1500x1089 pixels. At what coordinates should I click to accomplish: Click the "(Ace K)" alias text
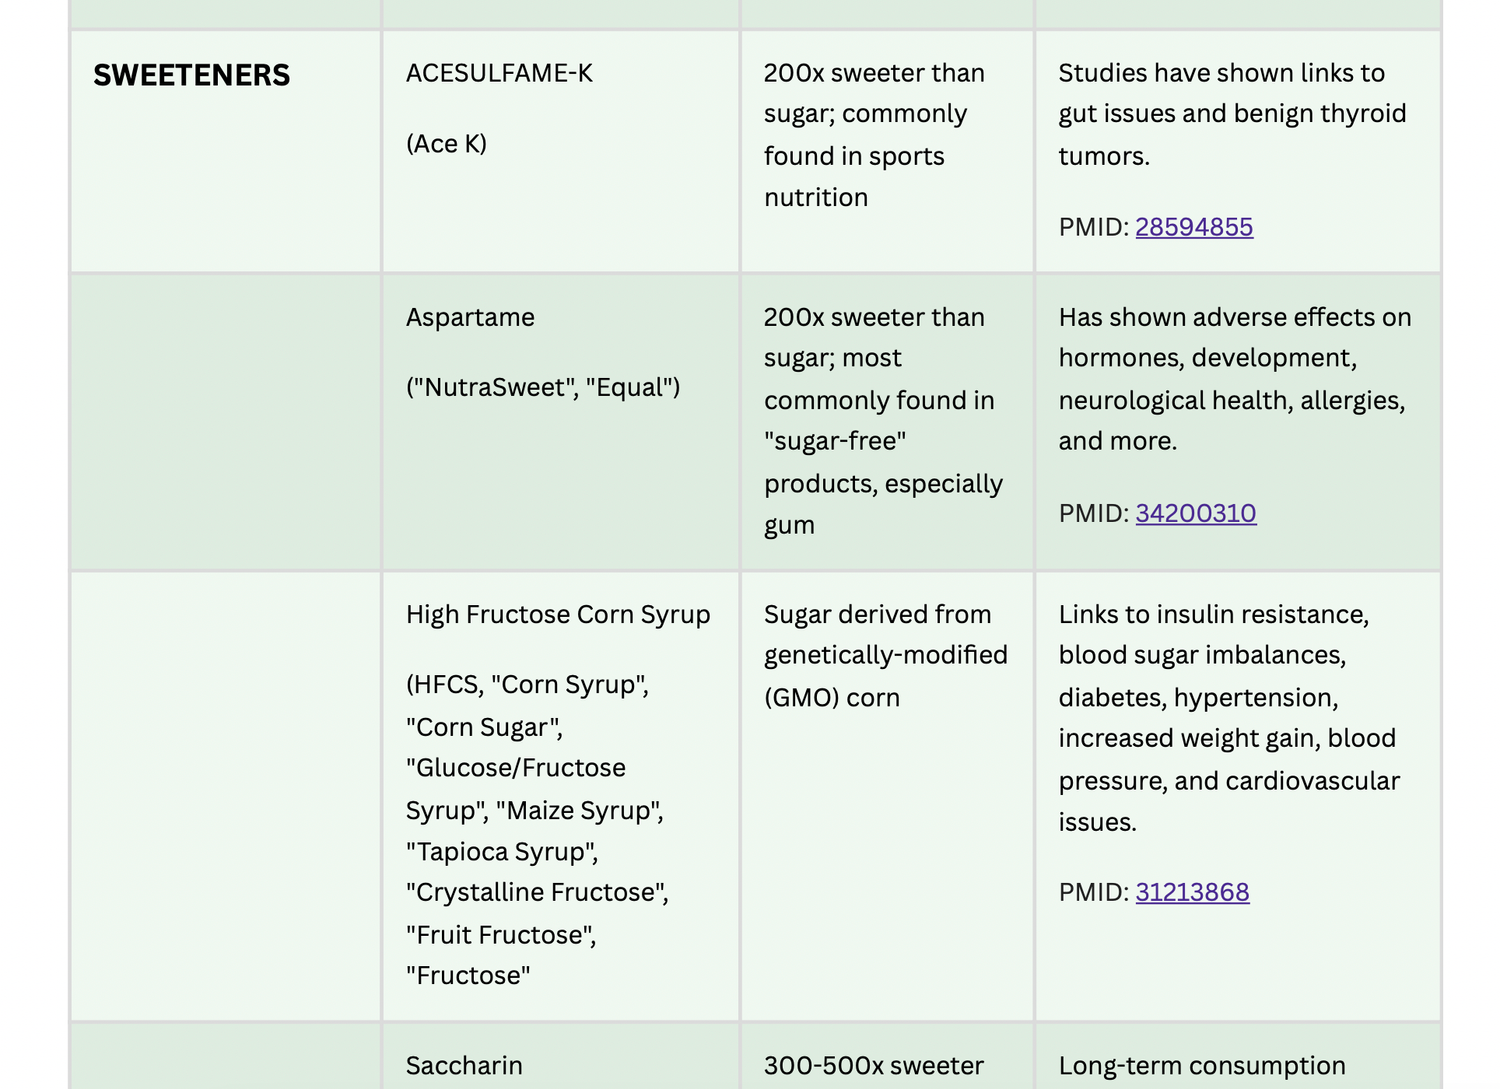[446, 144]
